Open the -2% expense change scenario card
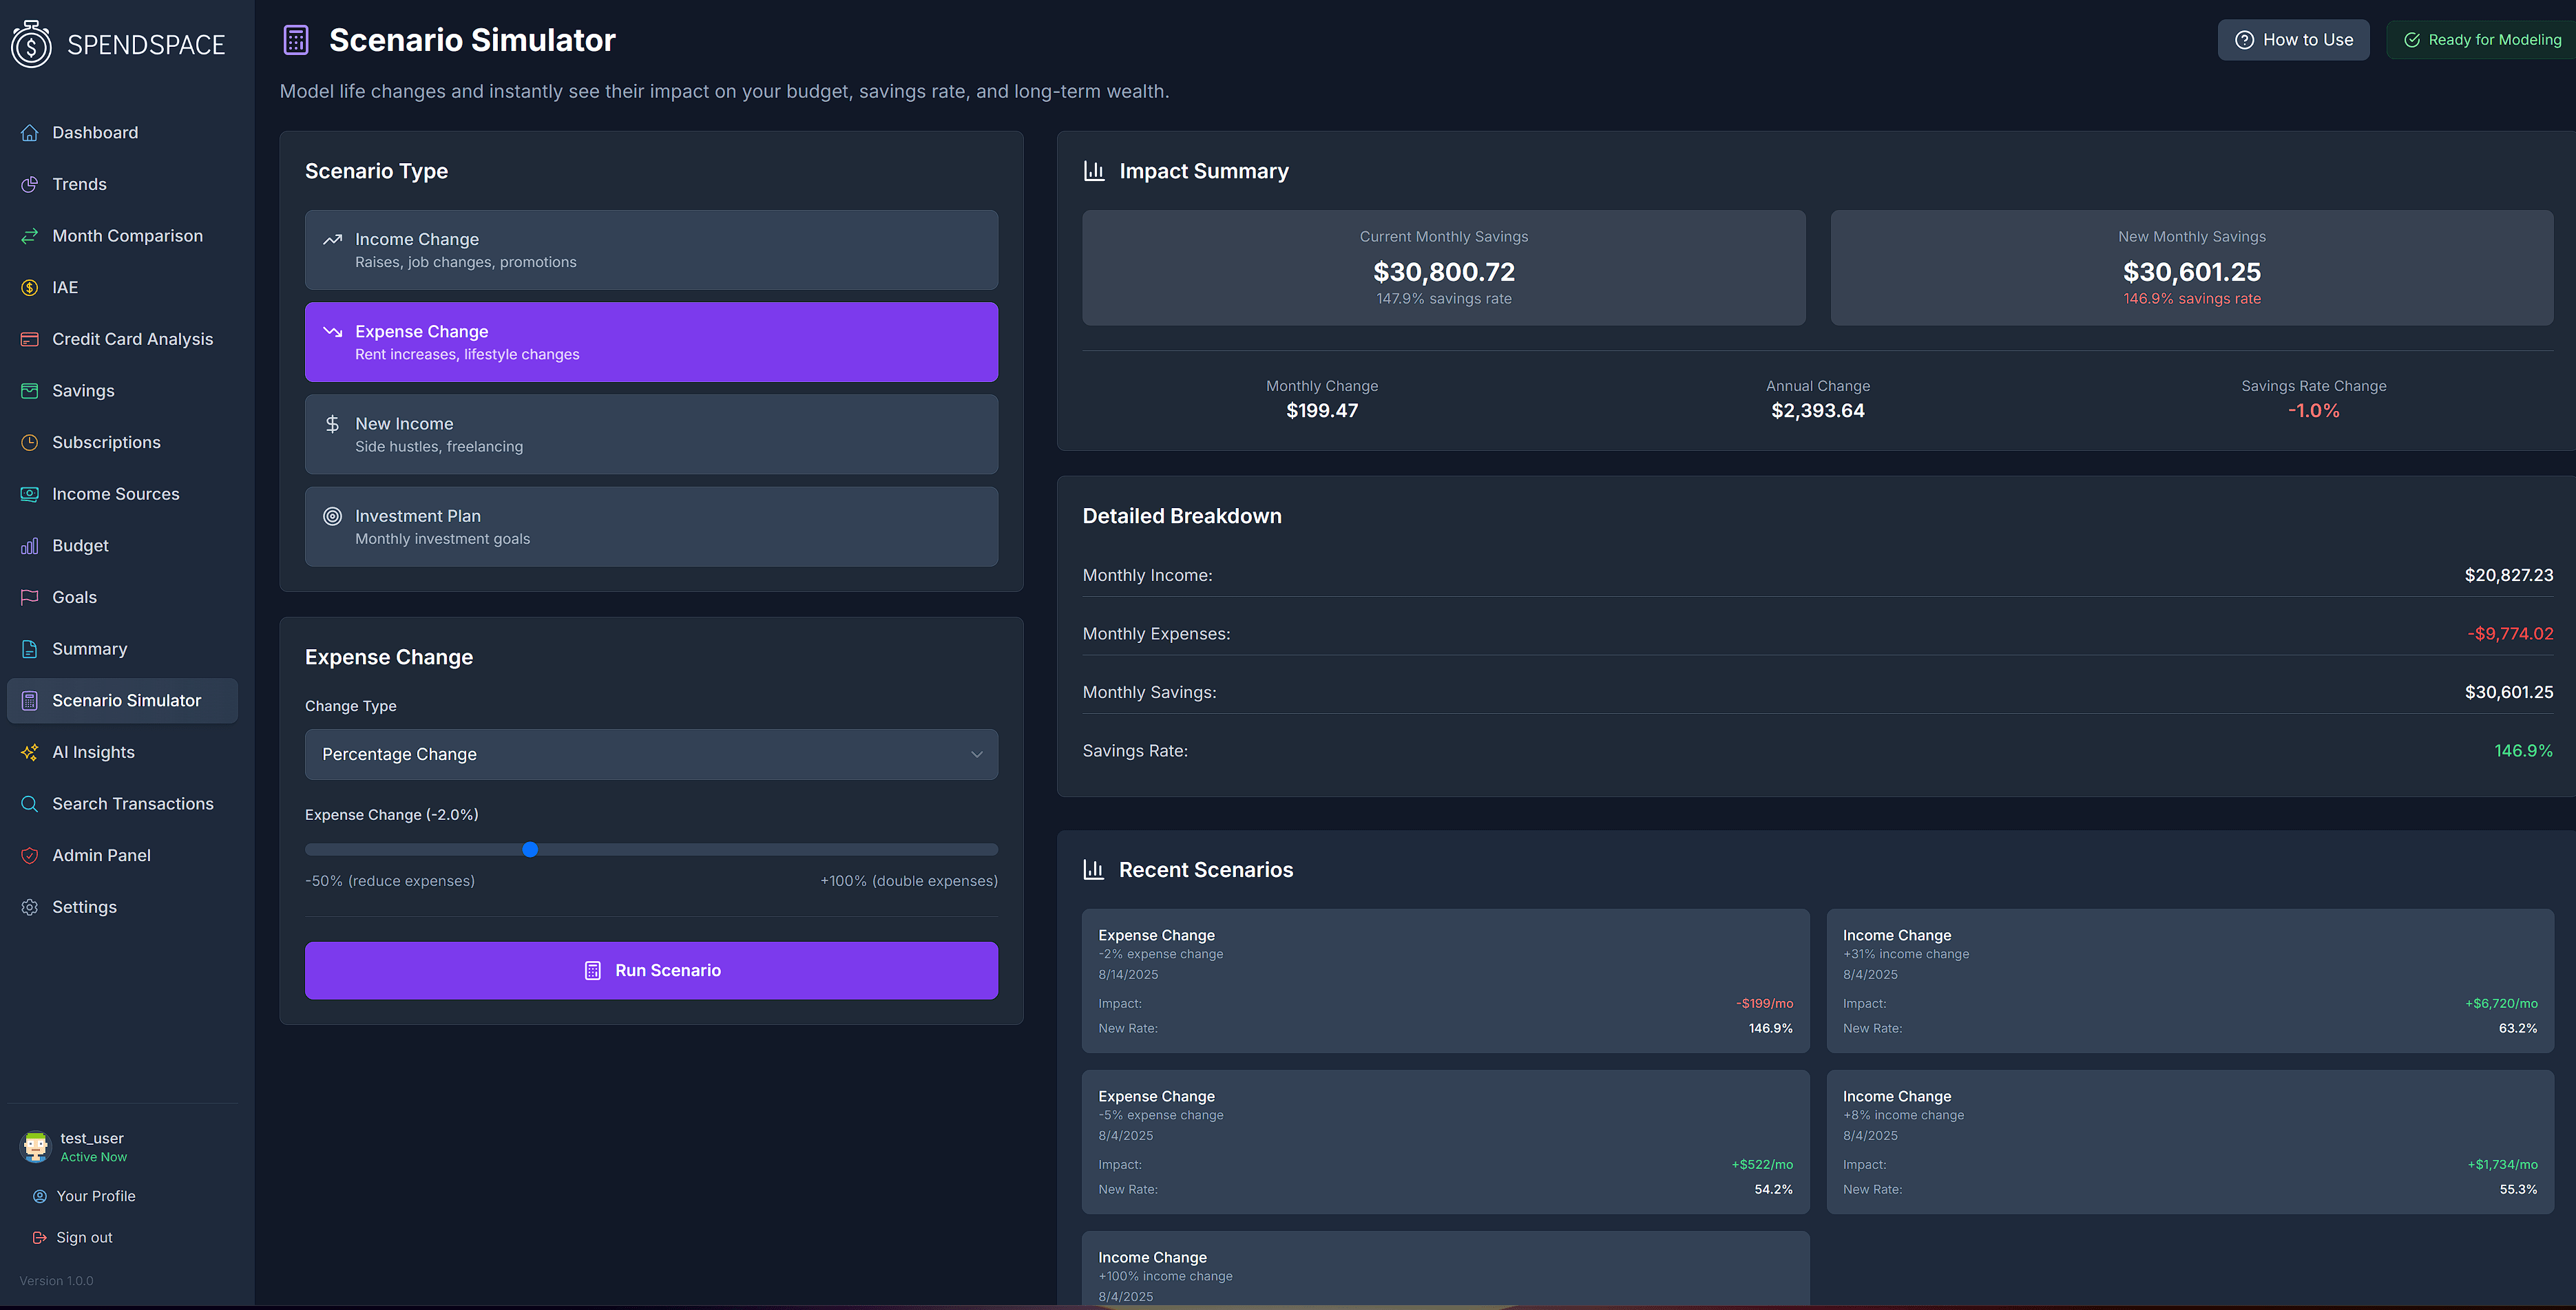Screen dimensions: 2576x1310 (1445, 981)
